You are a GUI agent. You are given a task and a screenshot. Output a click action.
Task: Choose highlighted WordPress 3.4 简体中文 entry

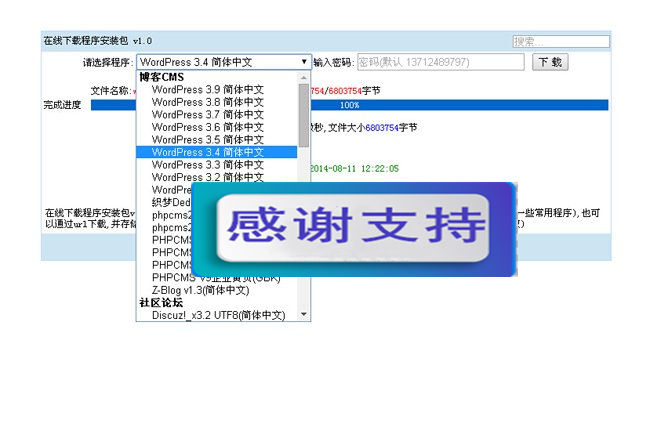click(216, 152)
